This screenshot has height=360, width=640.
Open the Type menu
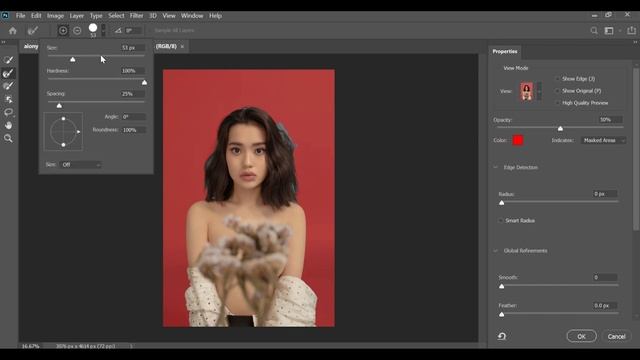tap(96, 16)
